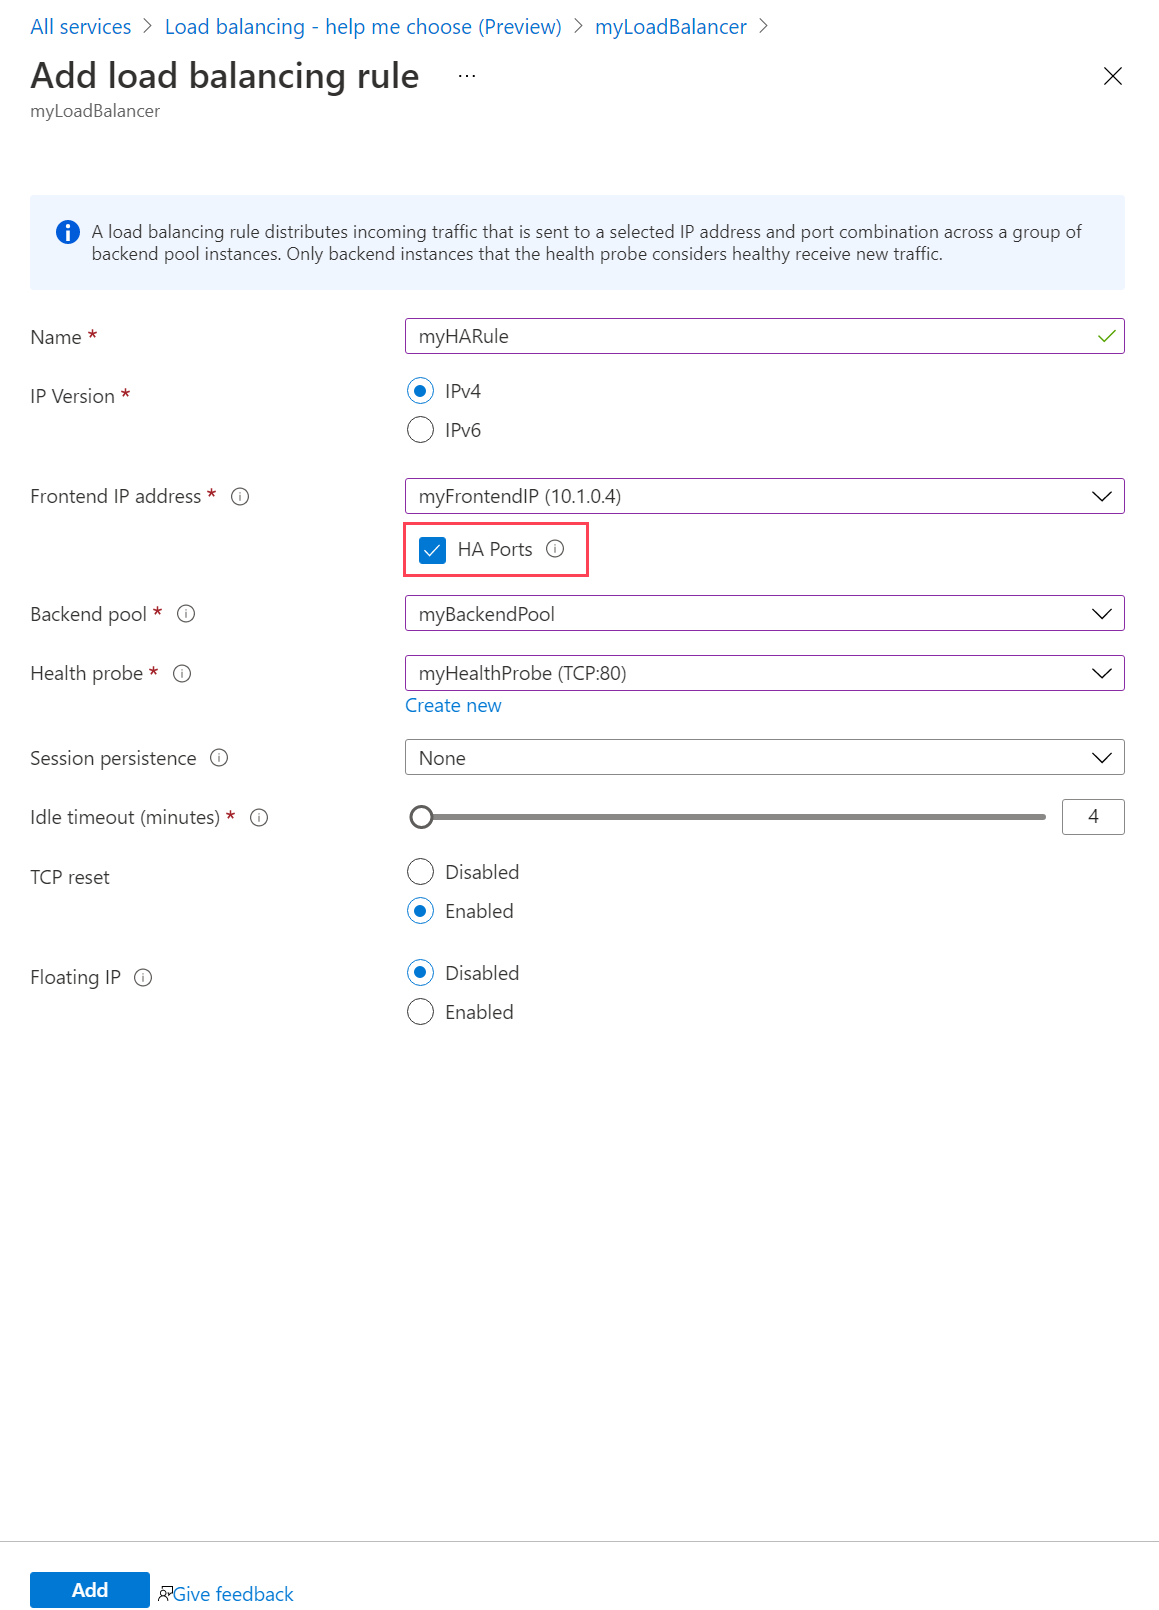The width and height of the screenshot is (1159, 1610).
Task: Enable the Floating IP option
Action: [x=421, y=1012]
